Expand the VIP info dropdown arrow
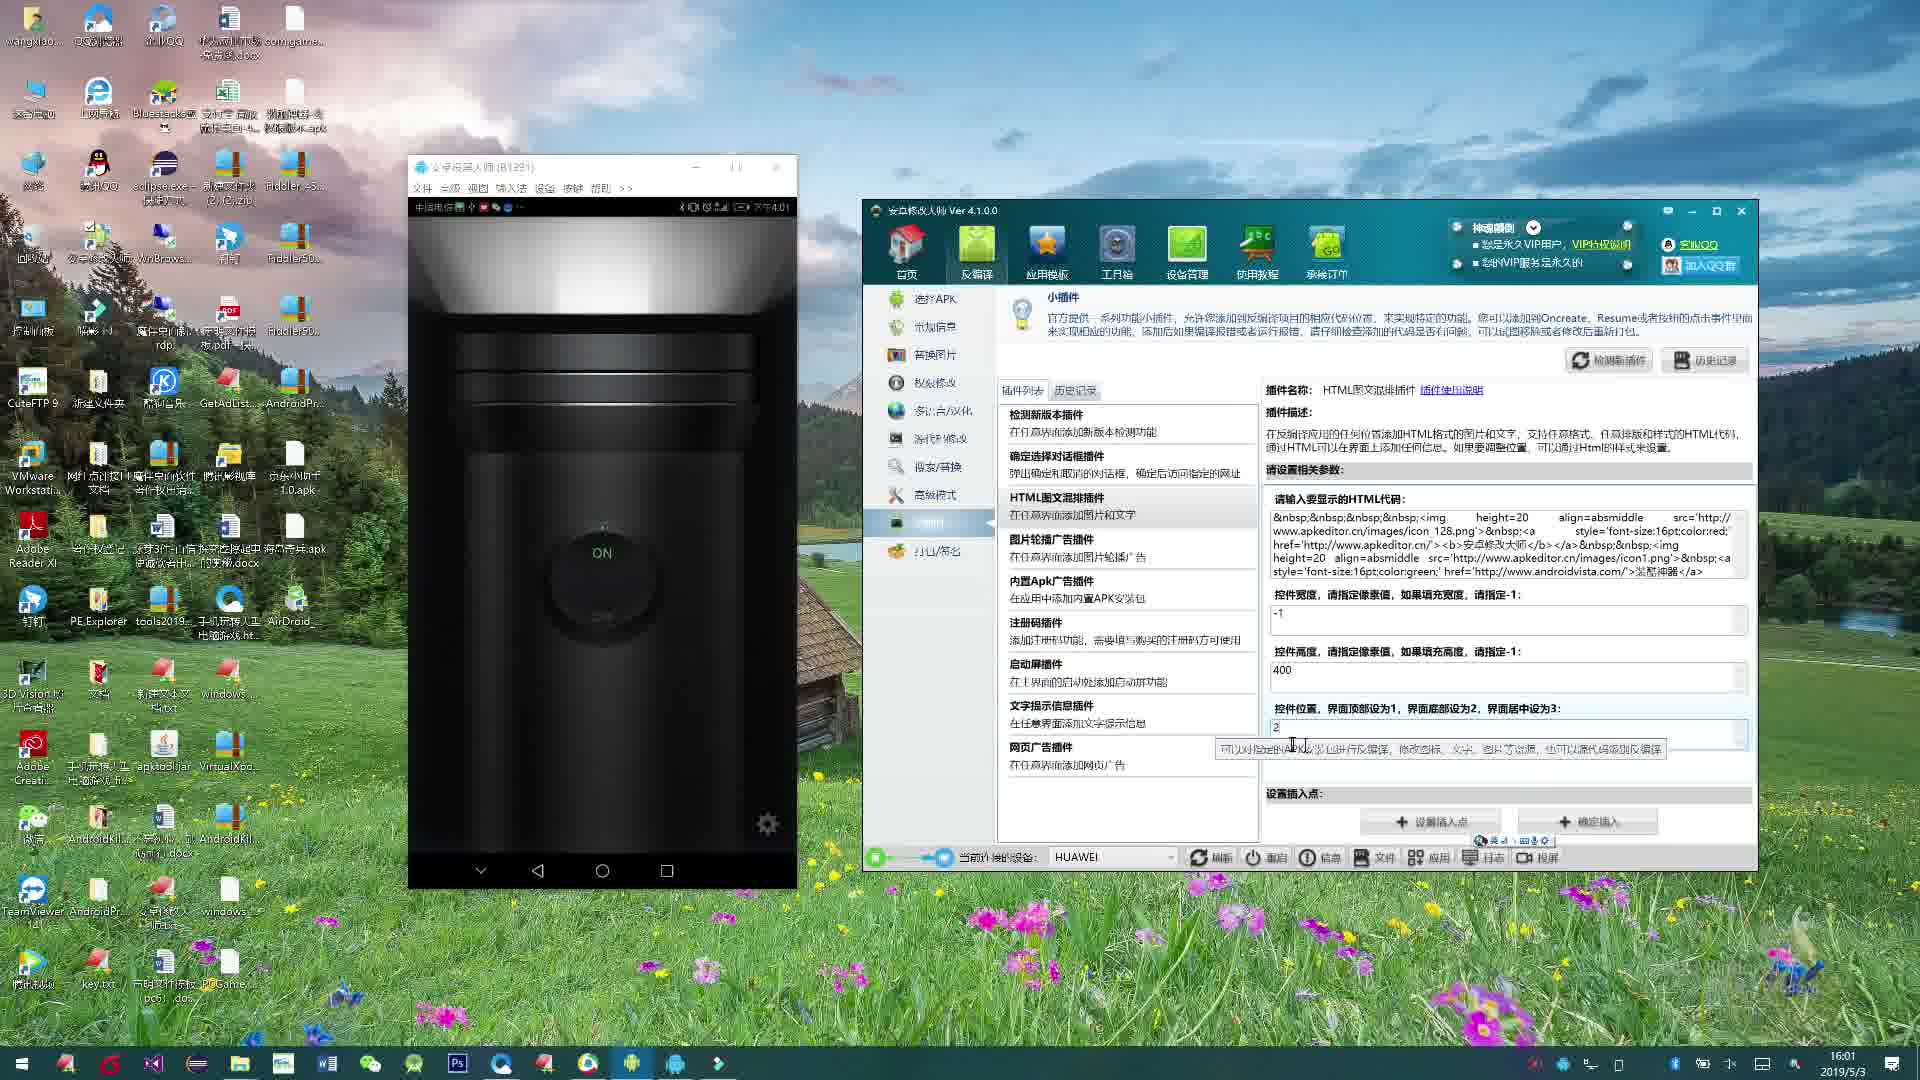This screenshot has width=1920, height=1080. (x=1533, y=227)
